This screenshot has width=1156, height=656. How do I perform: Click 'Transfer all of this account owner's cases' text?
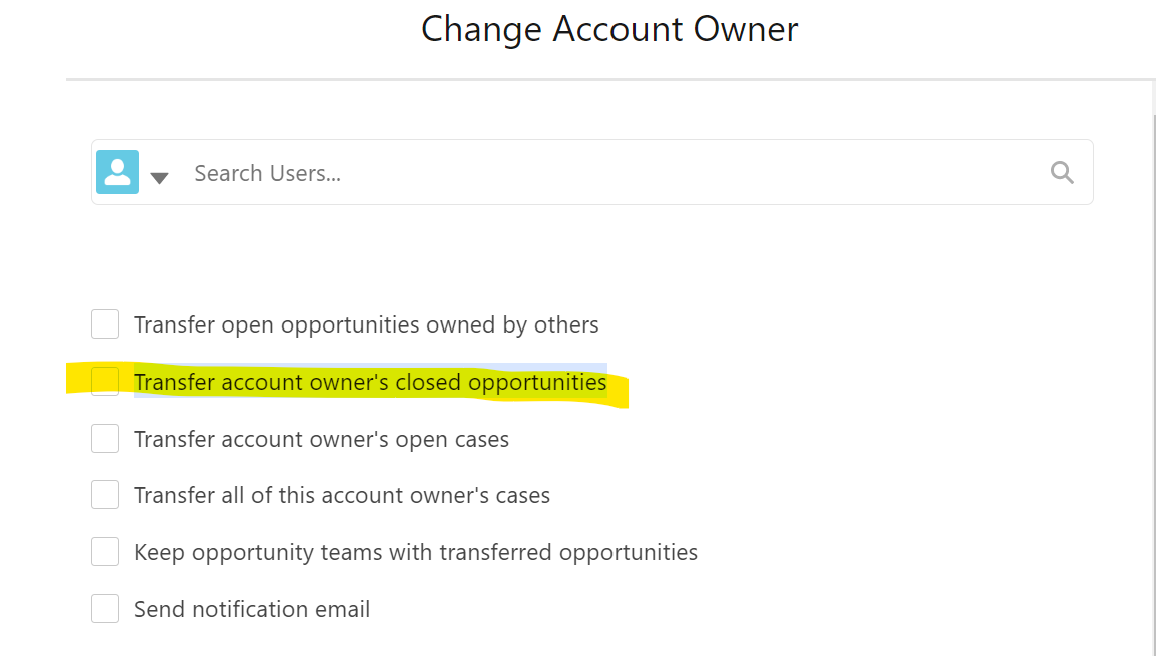(342, 495)
